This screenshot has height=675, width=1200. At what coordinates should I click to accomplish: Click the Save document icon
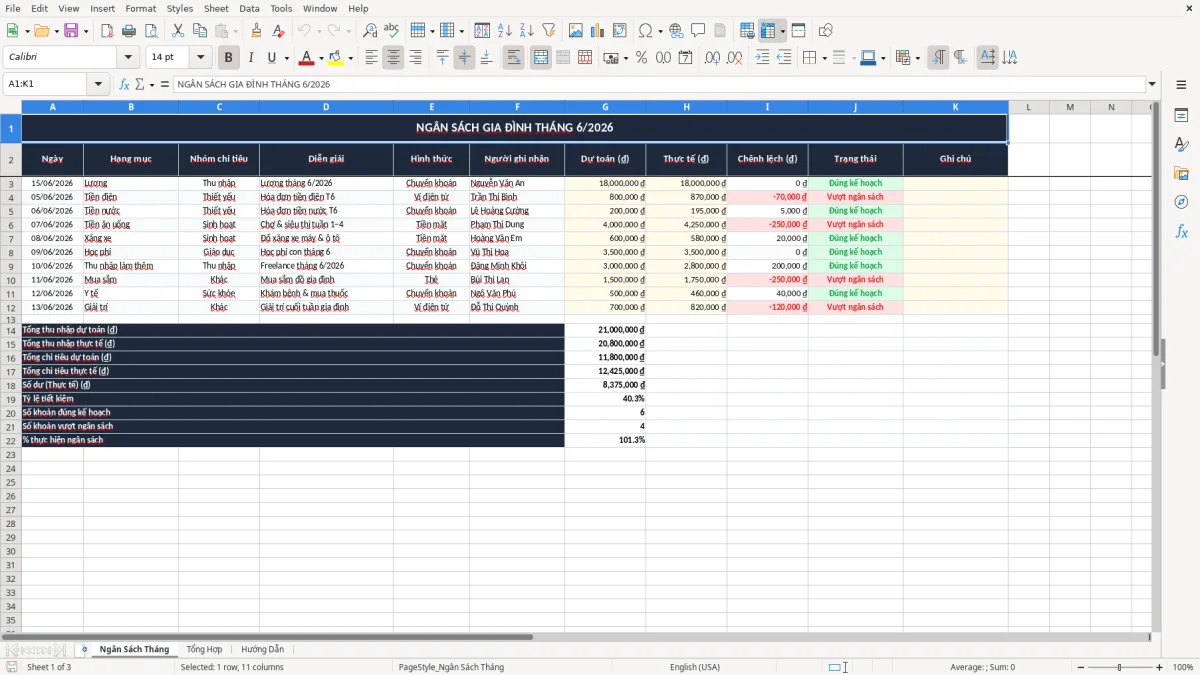click(71, 31)
